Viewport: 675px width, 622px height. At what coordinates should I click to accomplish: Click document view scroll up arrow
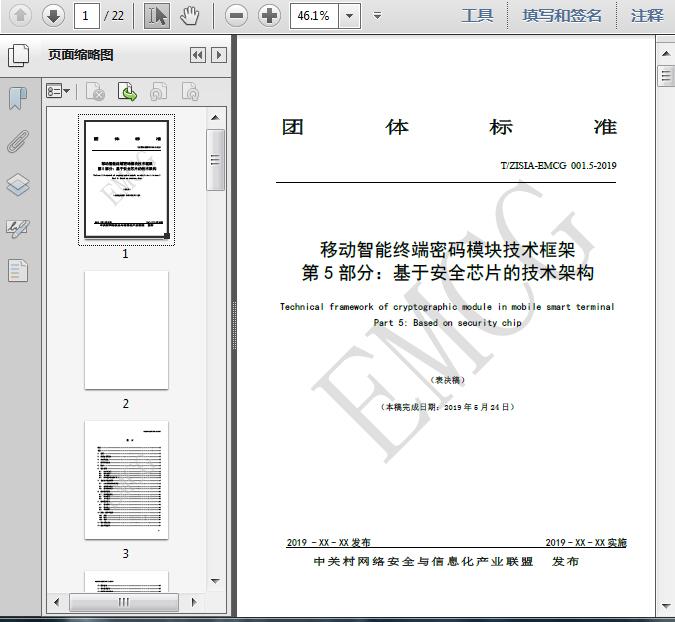(x=666, y=53)
